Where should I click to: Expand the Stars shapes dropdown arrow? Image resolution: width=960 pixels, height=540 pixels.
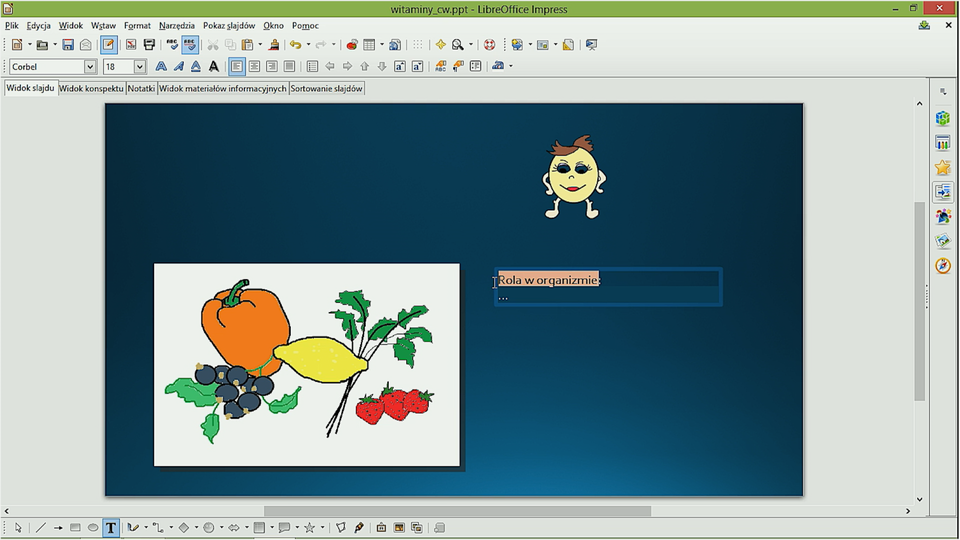pyautogui.click(x=323, y=528)
